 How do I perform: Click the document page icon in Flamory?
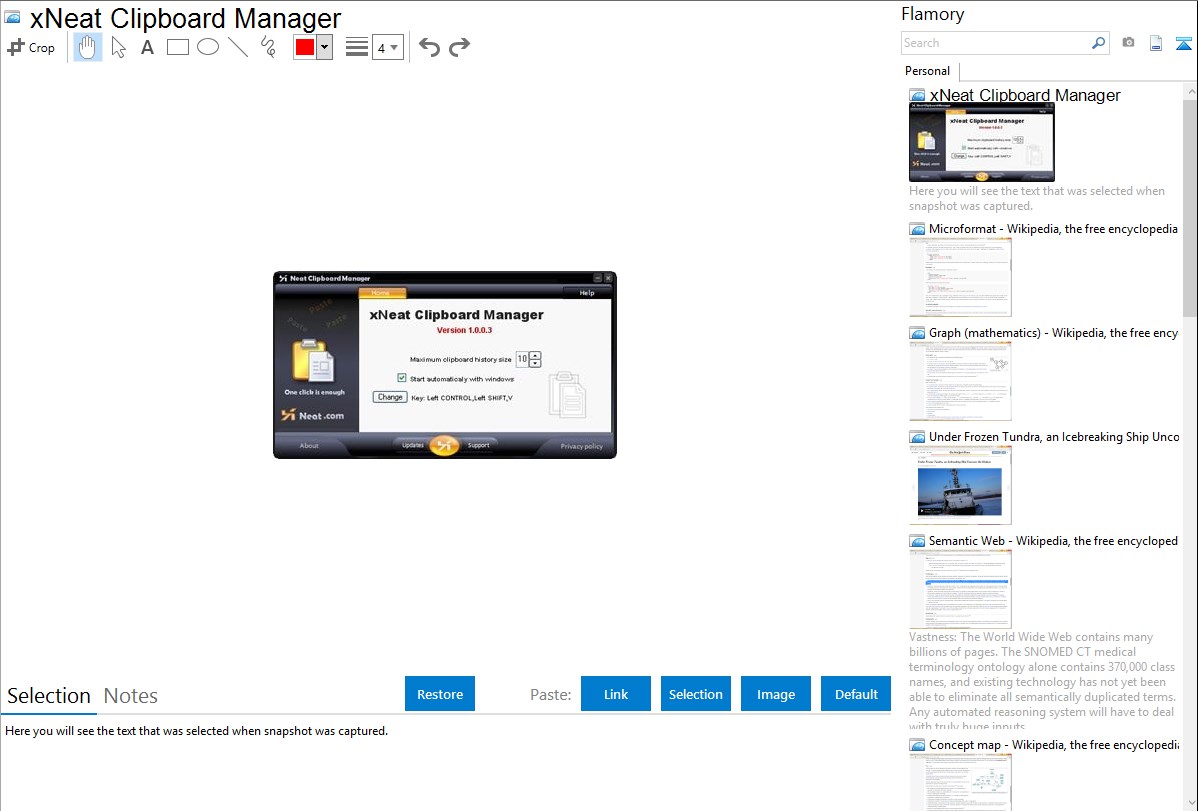point(1156,43)
